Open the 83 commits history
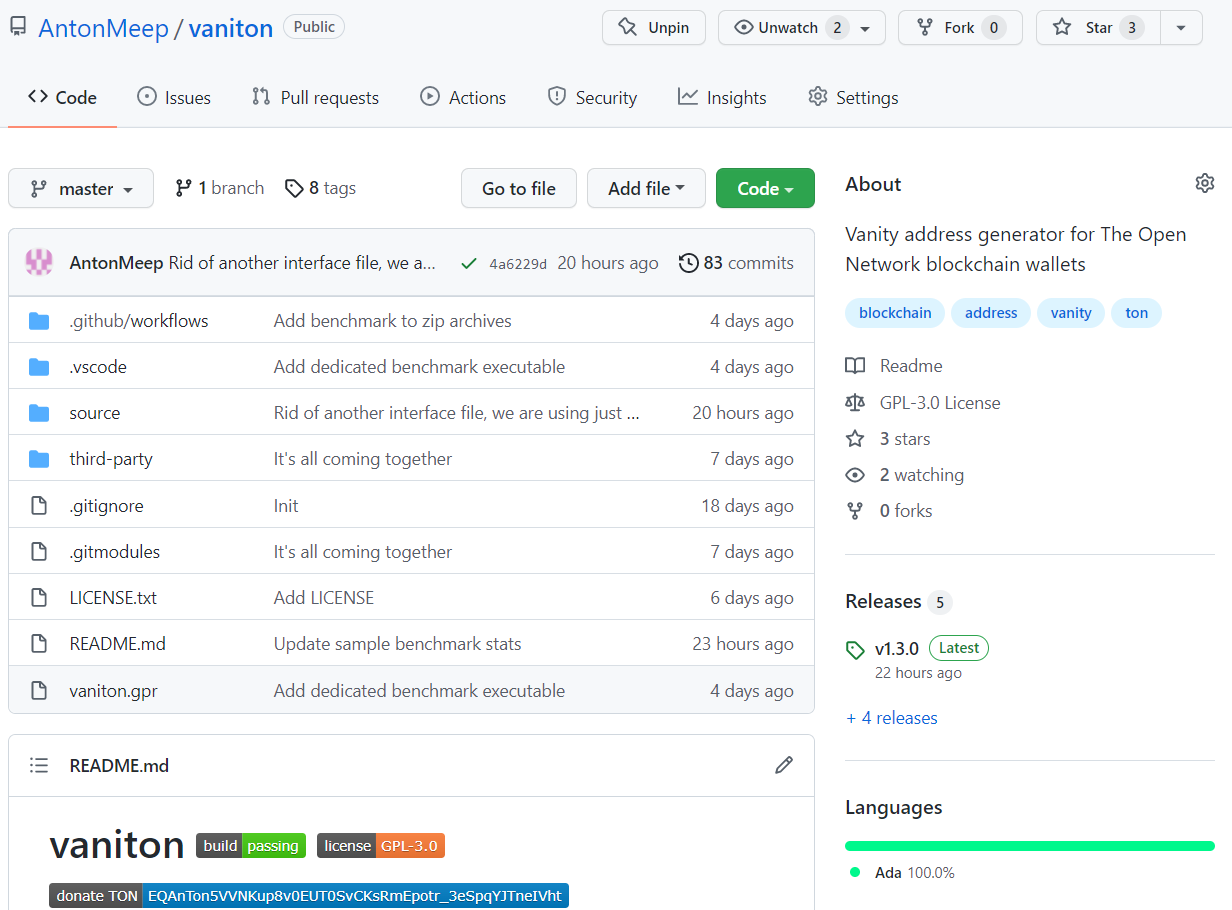The image size is (1232, 910). (x=736, y=263)
